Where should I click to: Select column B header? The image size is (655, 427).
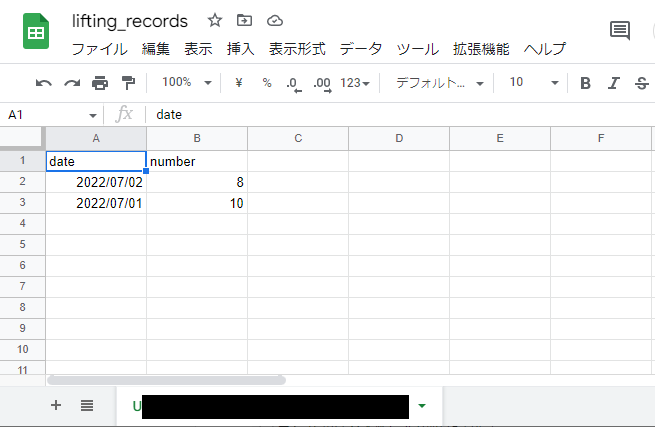[197, 138]
